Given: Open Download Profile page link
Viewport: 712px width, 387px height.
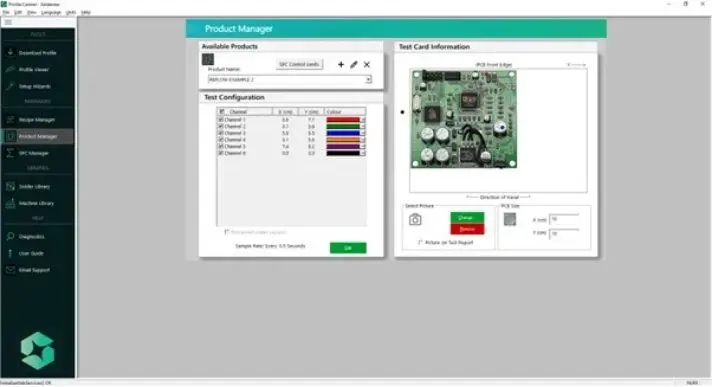Looking at the screenshot, I should (x=37, y=53).
